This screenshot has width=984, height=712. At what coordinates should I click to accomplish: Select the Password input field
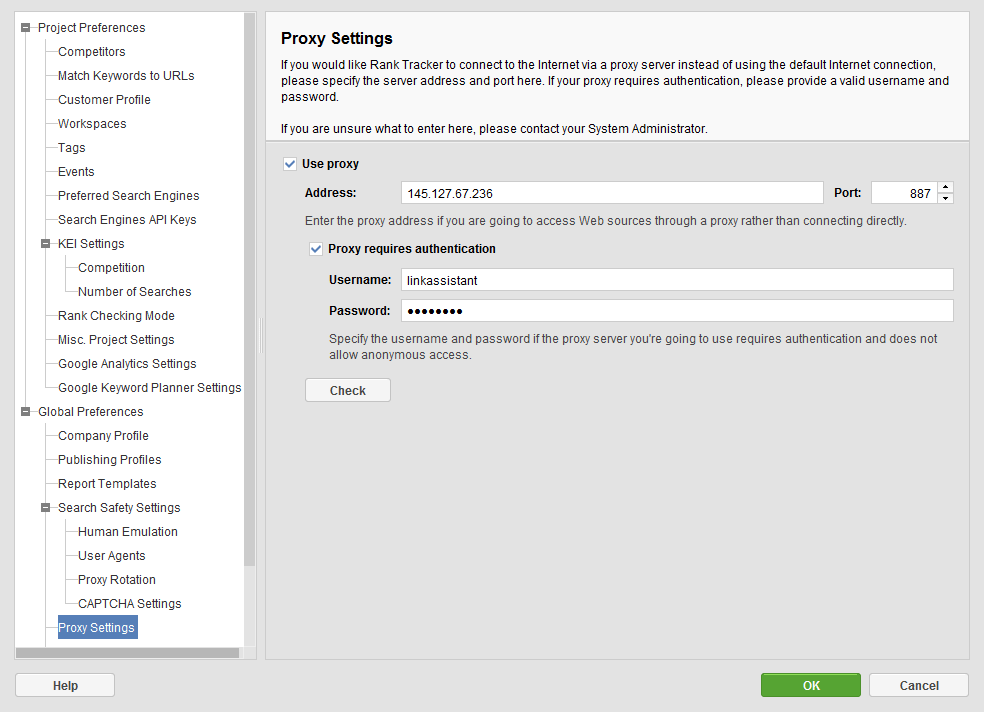click(x=677, y=311)
